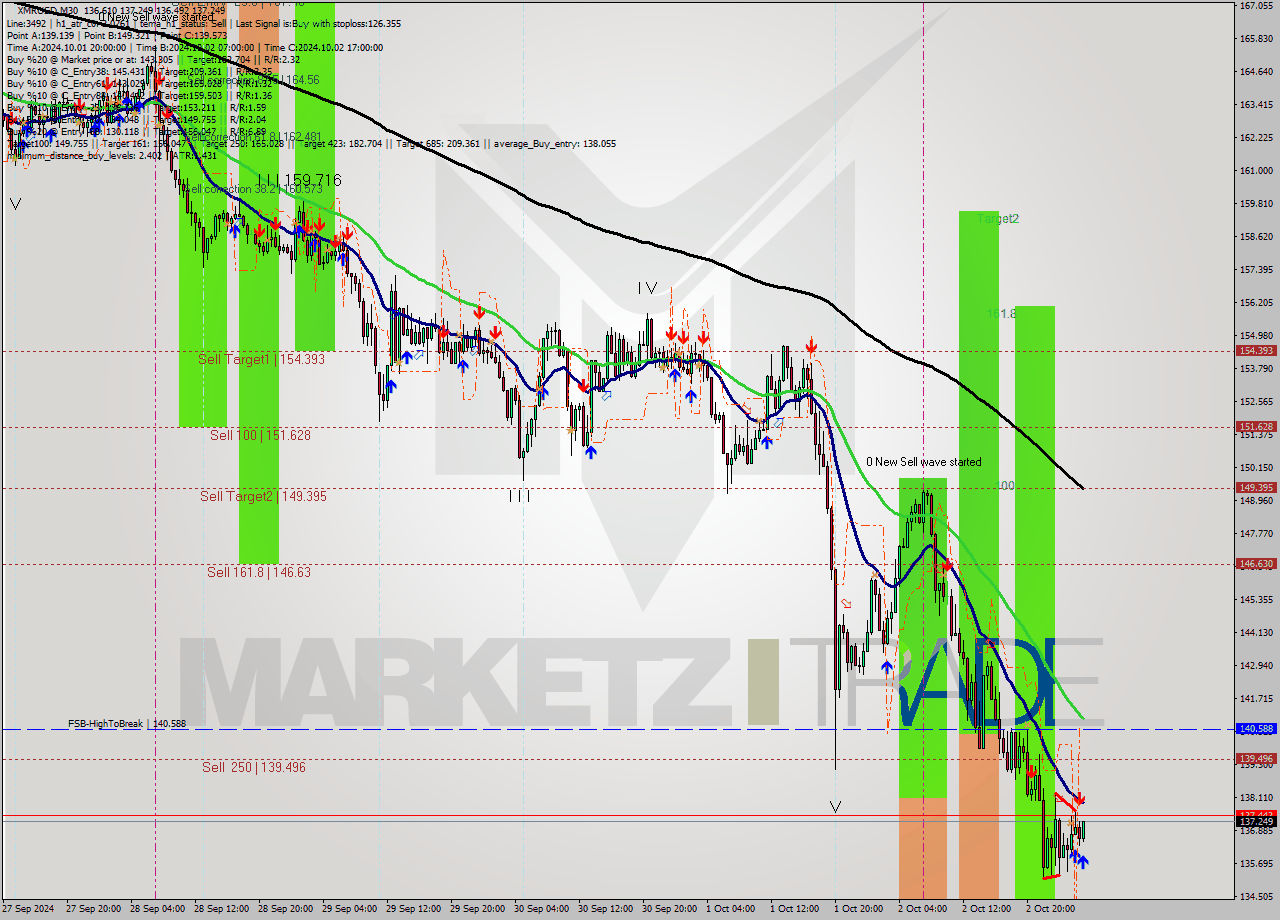Click the 'average_Buy_entry: 138.055' text
1280x920 pixels.
pos(553,144)
